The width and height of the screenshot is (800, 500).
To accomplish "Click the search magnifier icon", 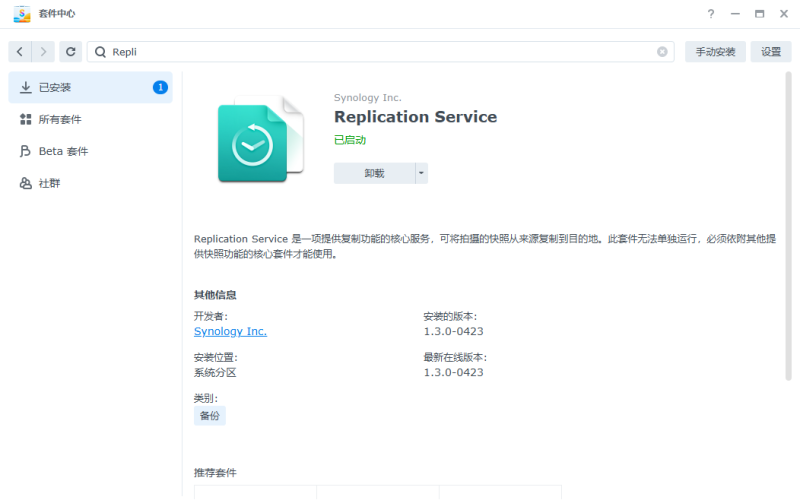I will 101,52.
